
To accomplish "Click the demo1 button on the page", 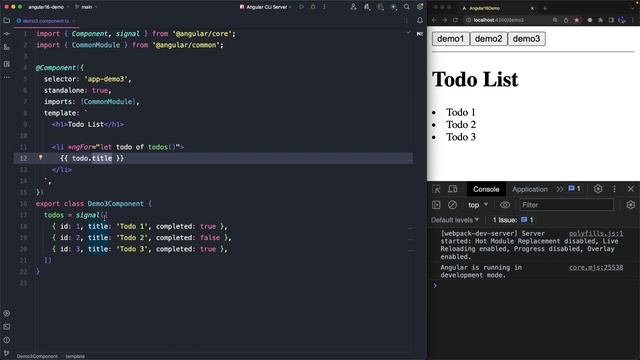I will point(450,39).
